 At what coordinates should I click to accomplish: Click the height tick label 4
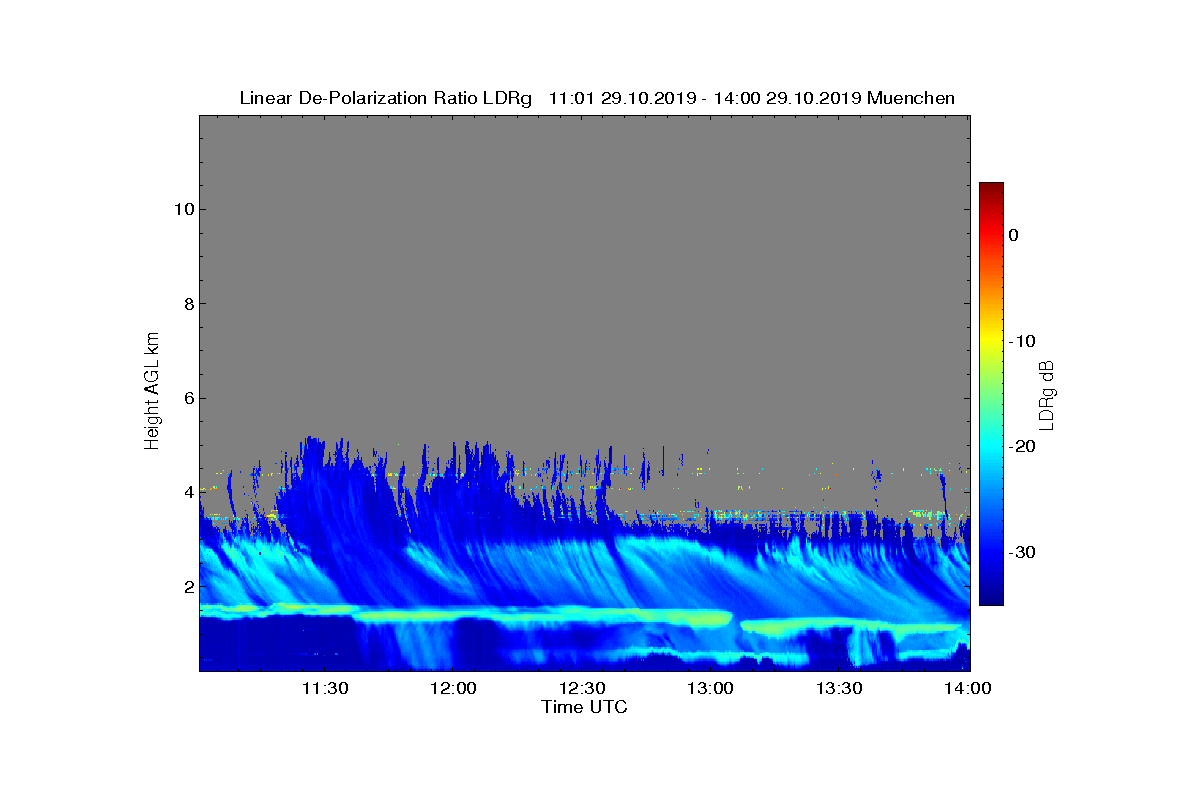pyautogui.click(x=187, y=492)
